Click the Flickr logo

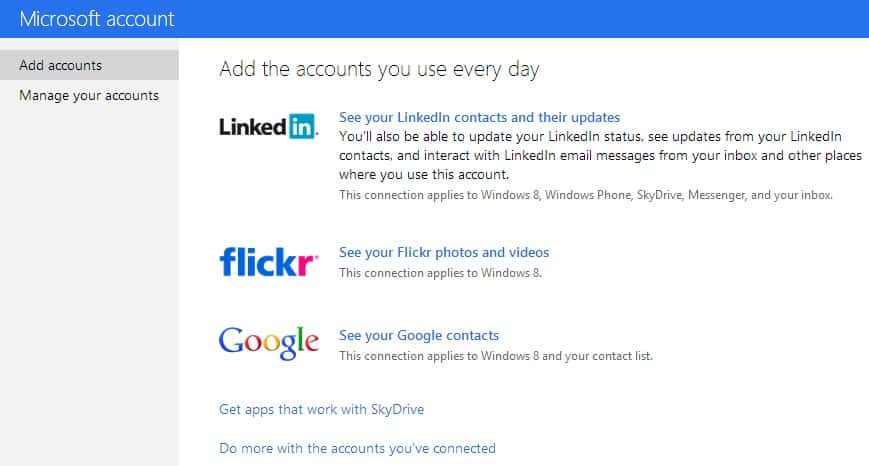[x=268, y=262]
